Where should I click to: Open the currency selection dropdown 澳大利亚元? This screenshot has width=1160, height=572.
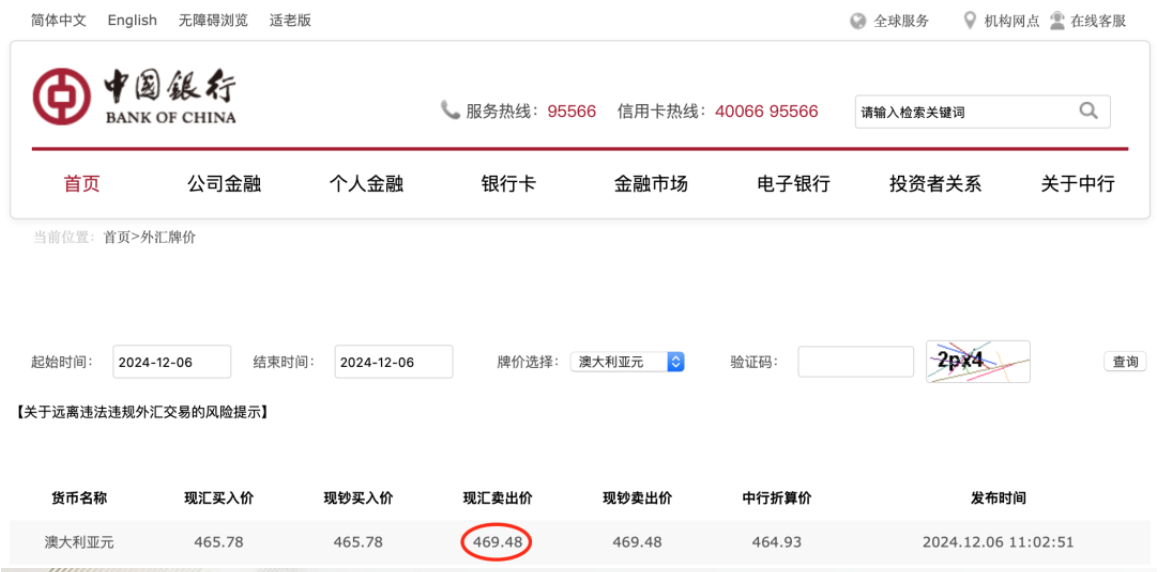point(626,362)
